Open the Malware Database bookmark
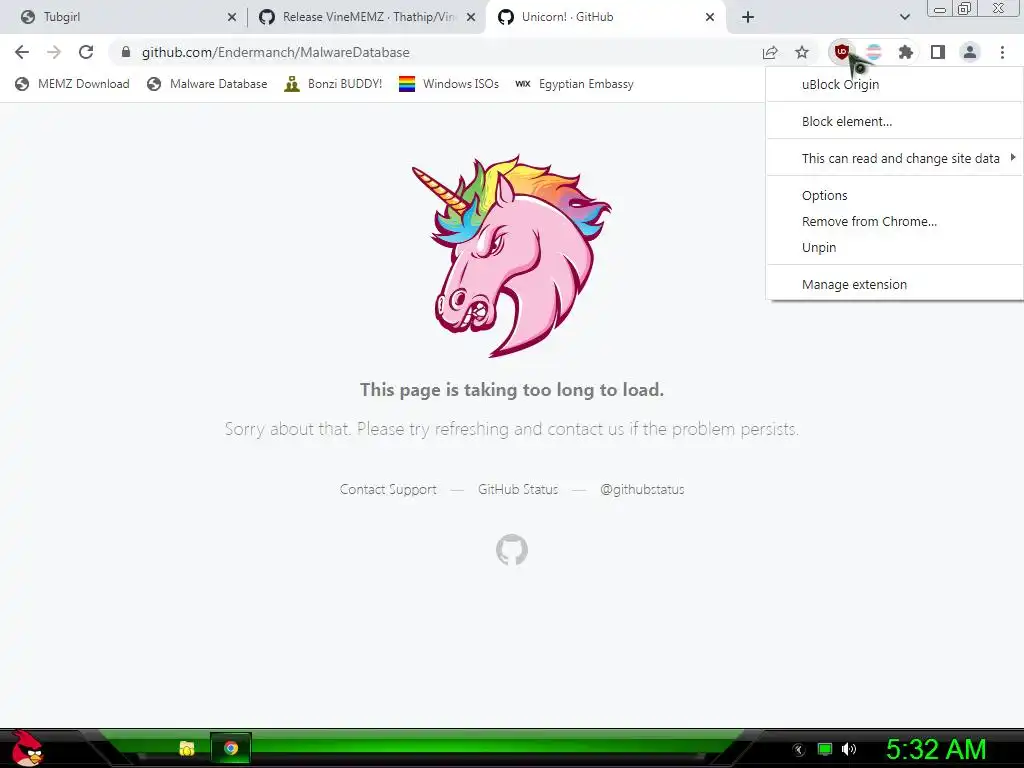This screenshot has width=1024, height=768. pos(208,84)
